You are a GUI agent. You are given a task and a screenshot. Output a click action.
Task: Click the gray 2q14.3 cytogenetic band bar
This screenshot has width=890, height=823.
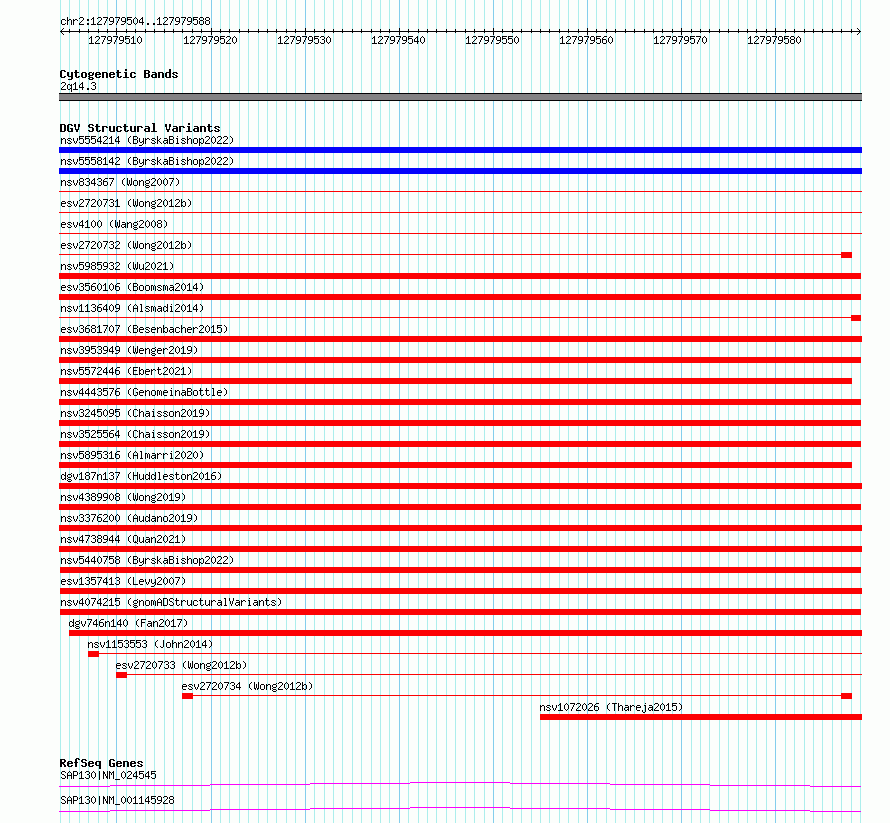click(x=460, y=97)
